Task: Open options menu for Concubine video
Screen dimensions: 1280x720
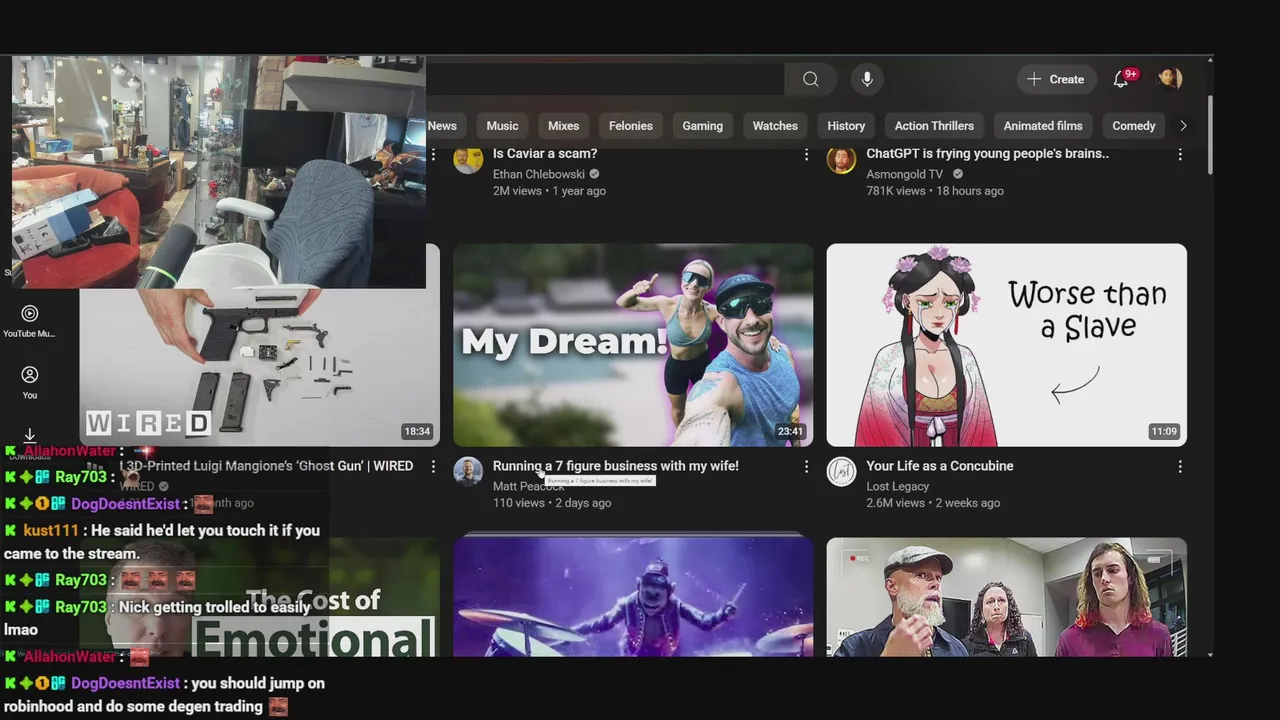Action: (x=1180, y=467)
